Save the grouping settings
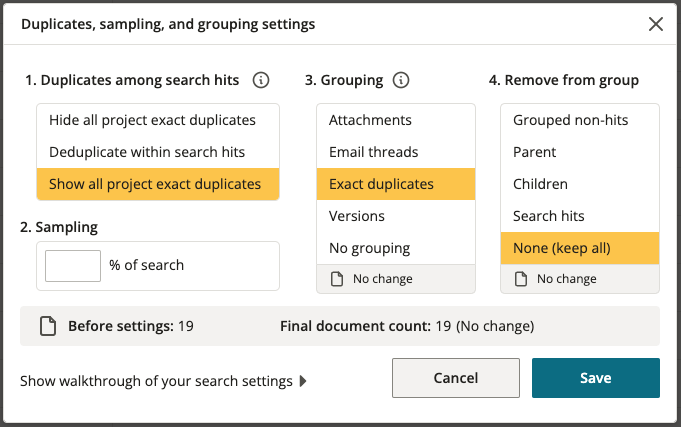The width and height of the screenshot is (681, 427). click(596, 378)
